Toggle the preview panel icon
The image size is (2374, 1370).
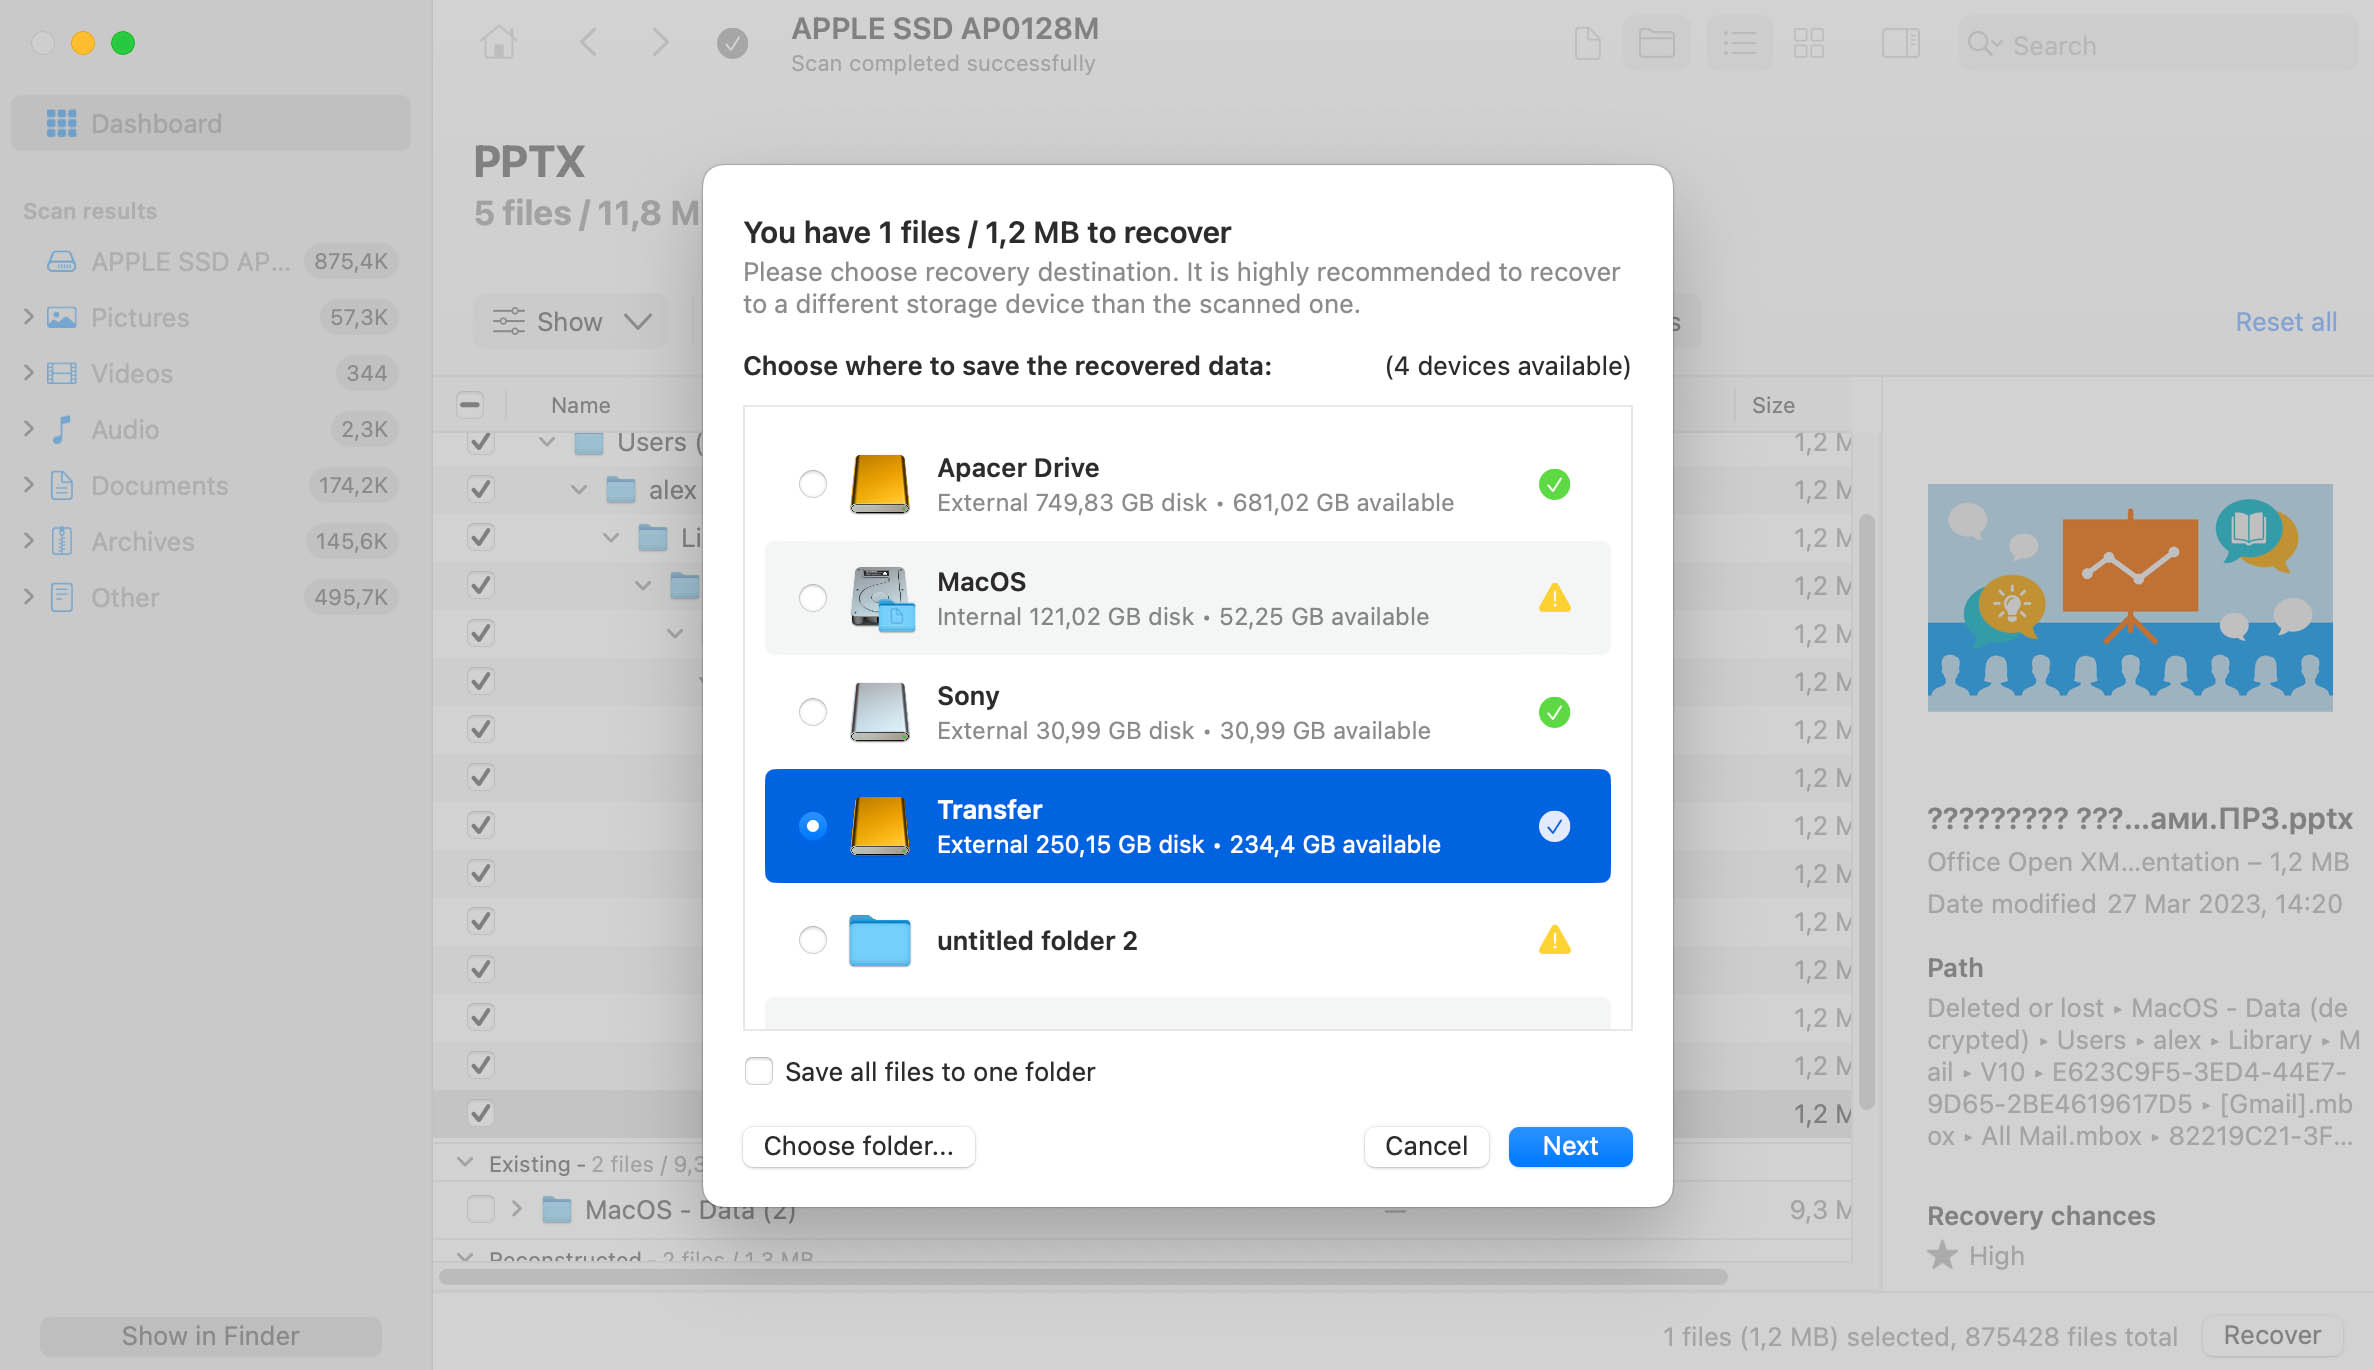coord(1900,43)
